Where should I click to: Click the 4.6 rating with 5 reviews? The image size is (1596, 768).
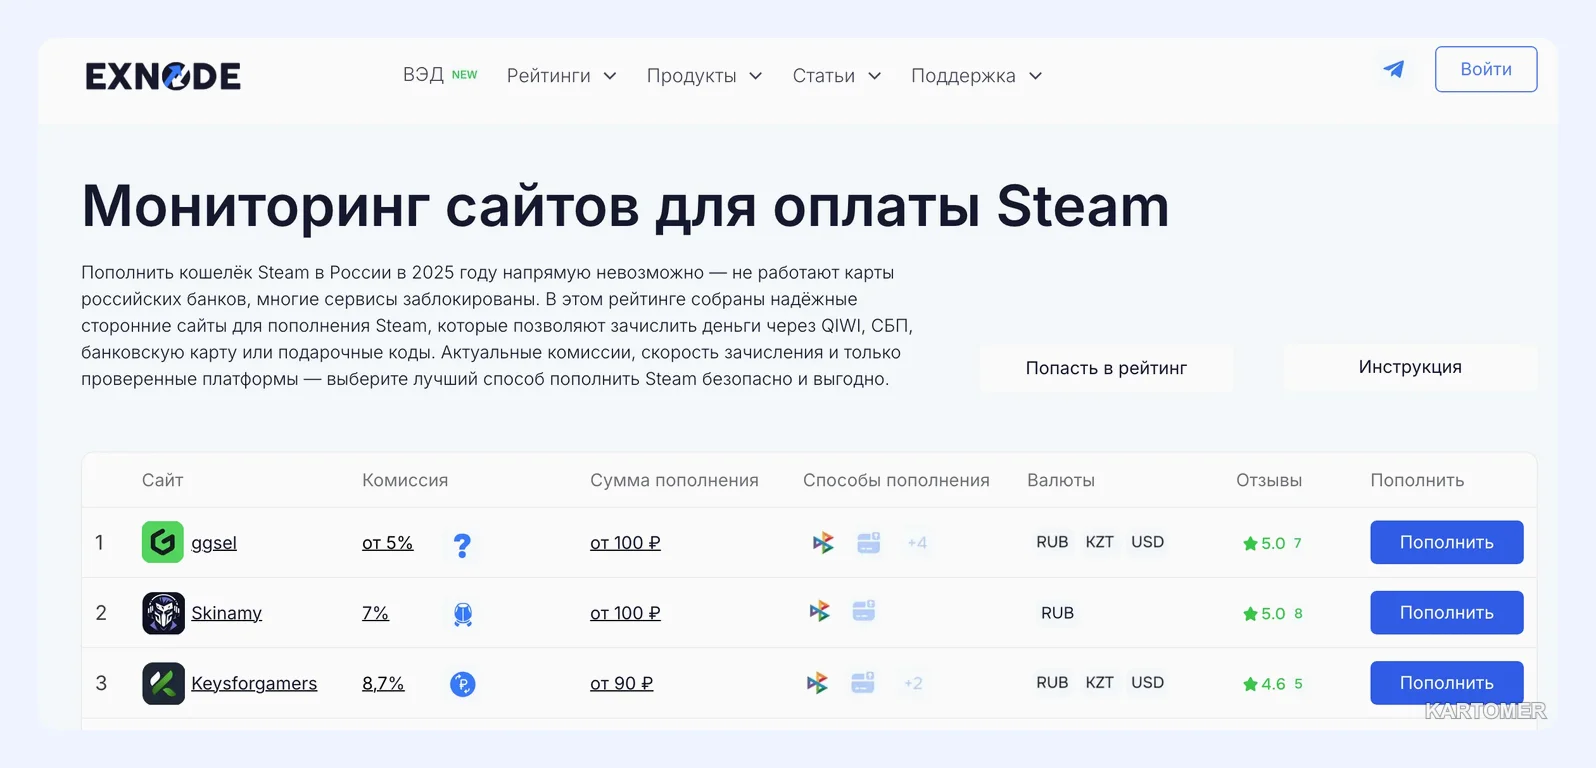click(x=1272, y=684)
